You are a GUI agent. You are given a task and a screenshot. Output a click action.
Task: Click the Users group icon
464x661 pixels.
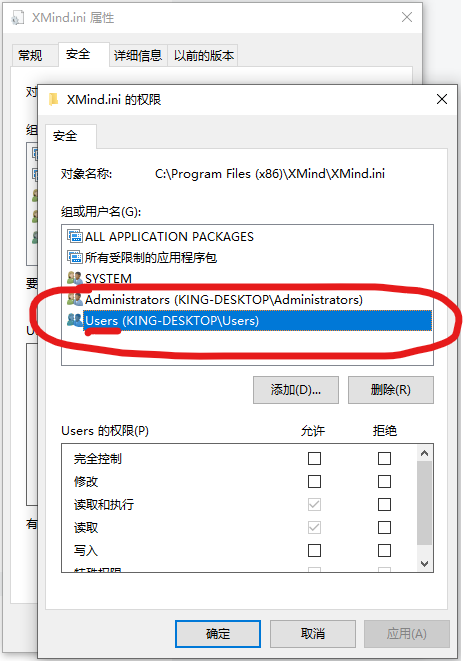[x=75, y=320]
